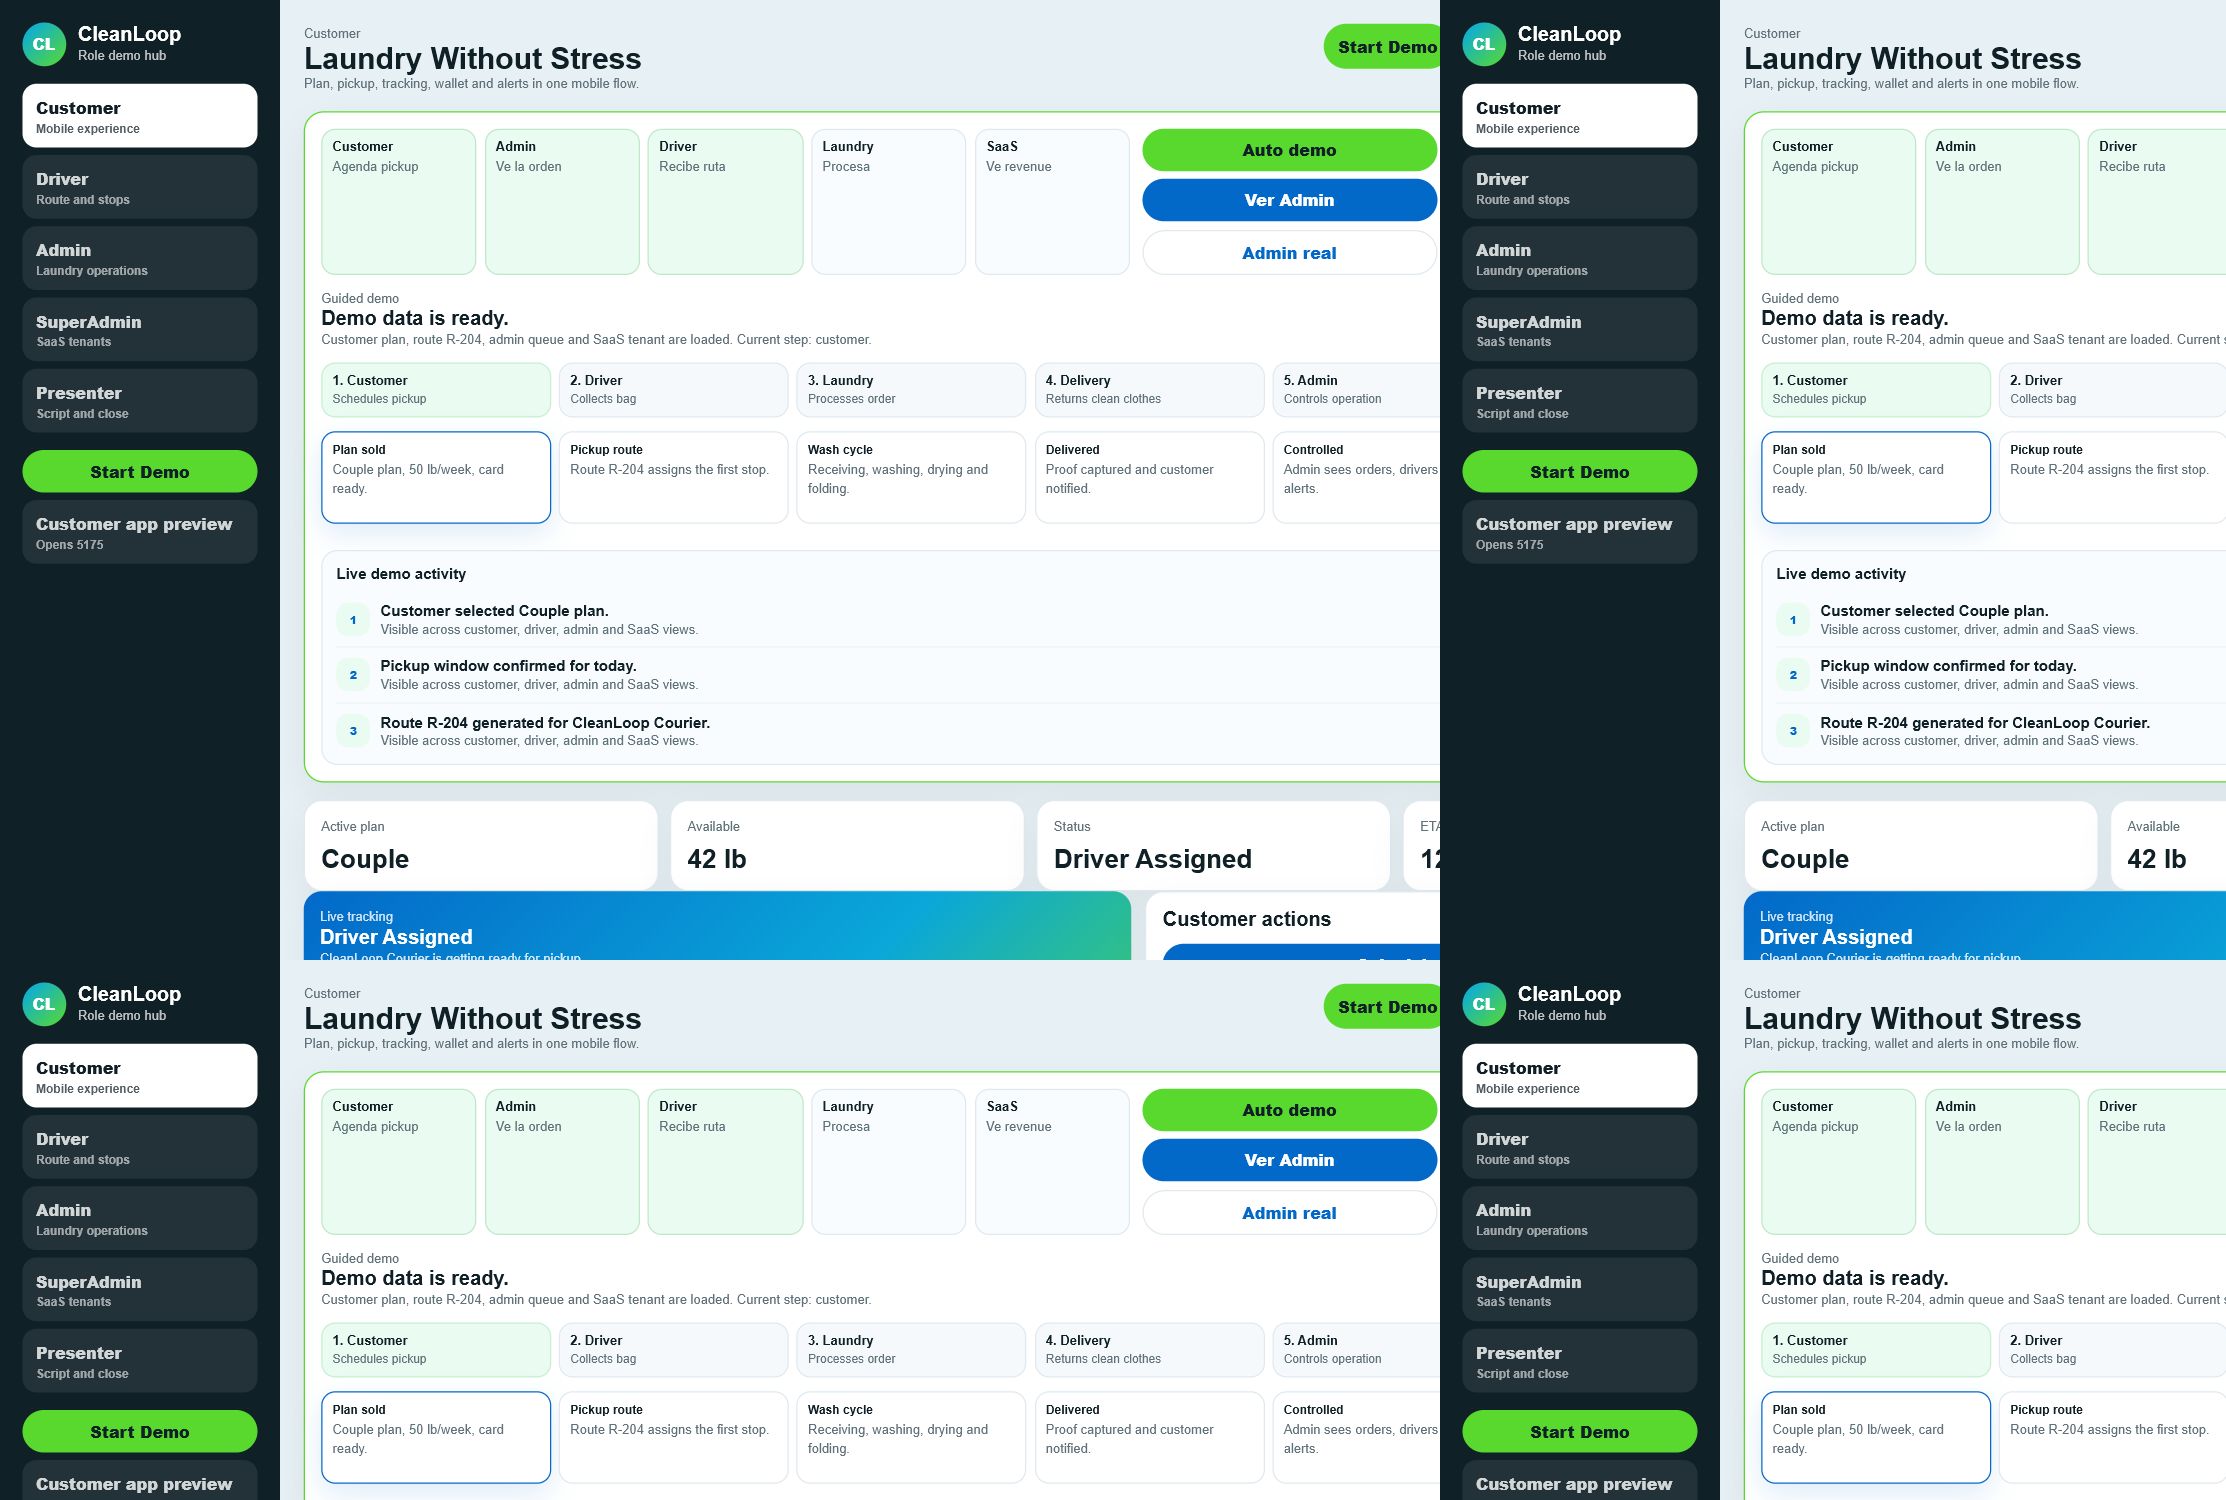The image size is (2226, 1500).
Task: Select step 2. Driver in upper-right panel
Action: pyautogui.click(x=2112, y=389)
